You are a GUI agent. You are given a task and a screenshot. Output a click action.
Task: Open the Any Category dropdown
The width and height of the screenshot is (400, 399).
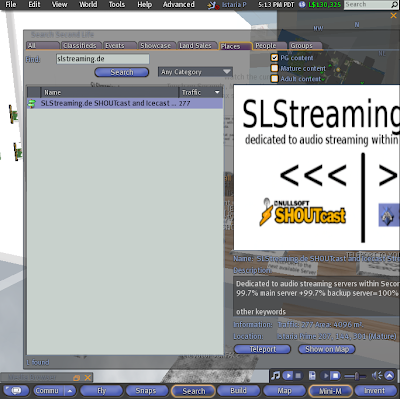point(195,72)
